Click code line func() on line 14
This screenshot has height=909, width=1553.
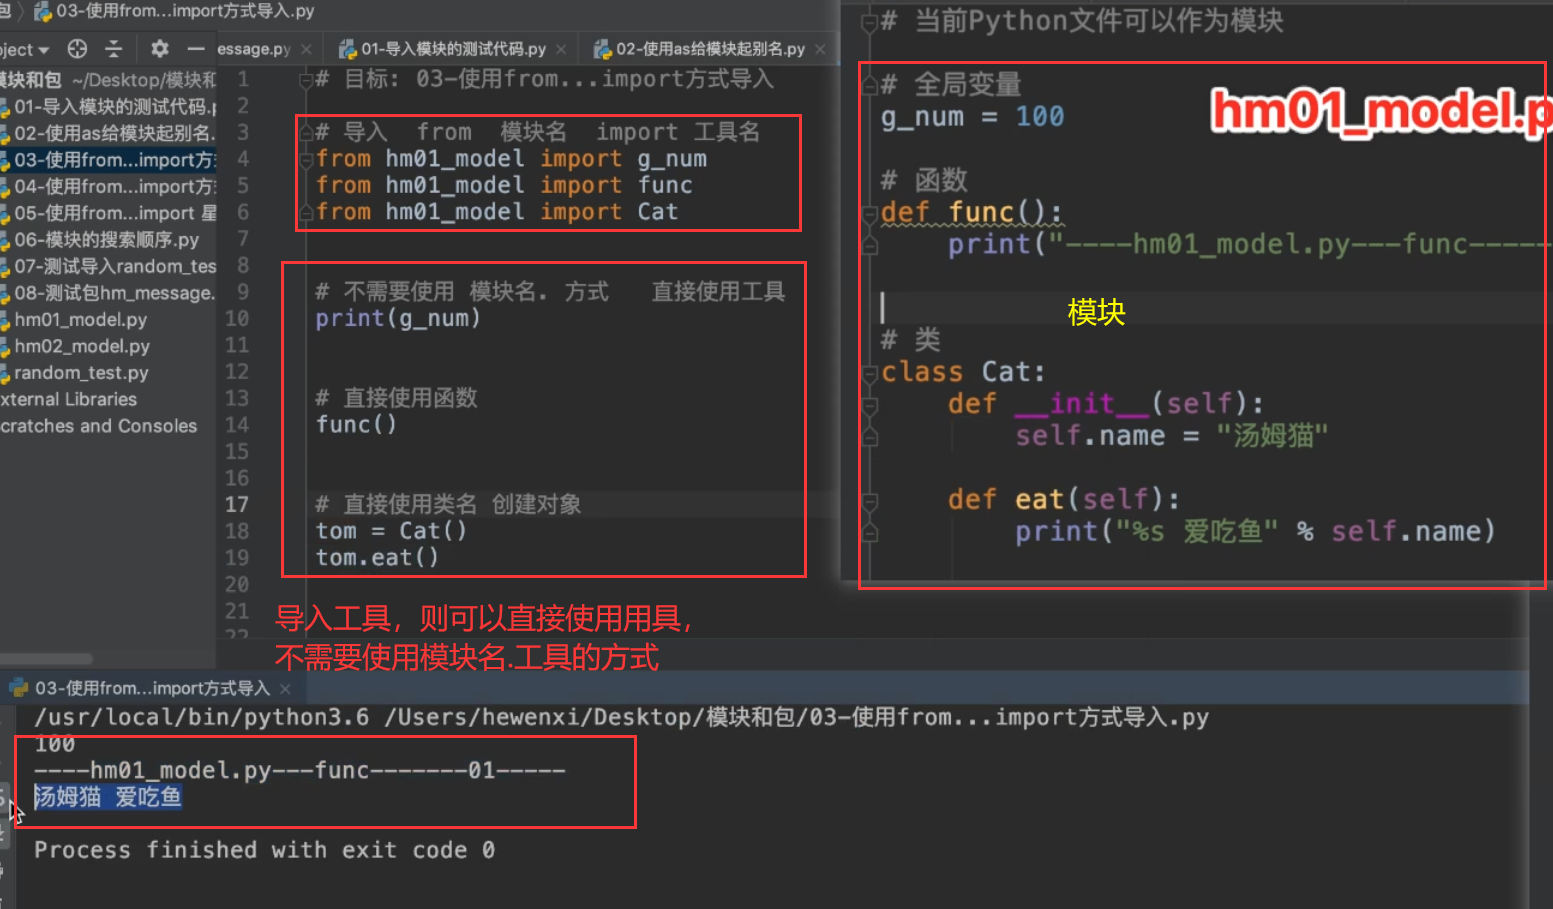pyautogui.click(x=356, y=425)
